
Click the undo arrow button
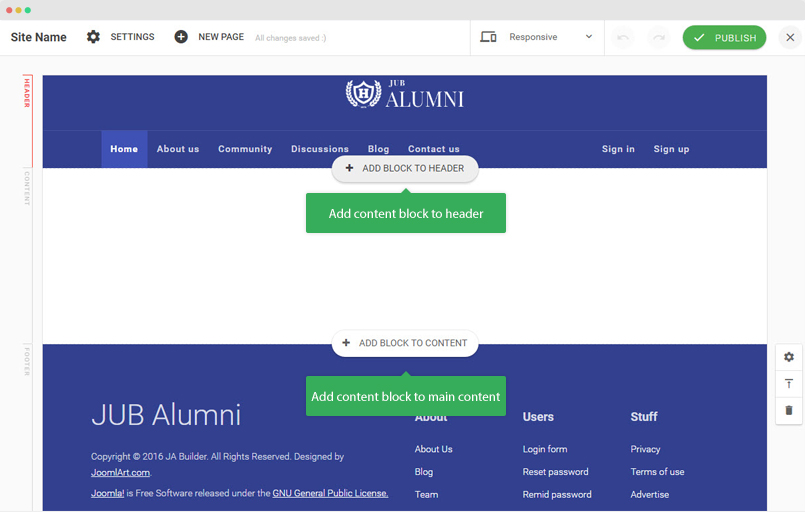point(623,38)
